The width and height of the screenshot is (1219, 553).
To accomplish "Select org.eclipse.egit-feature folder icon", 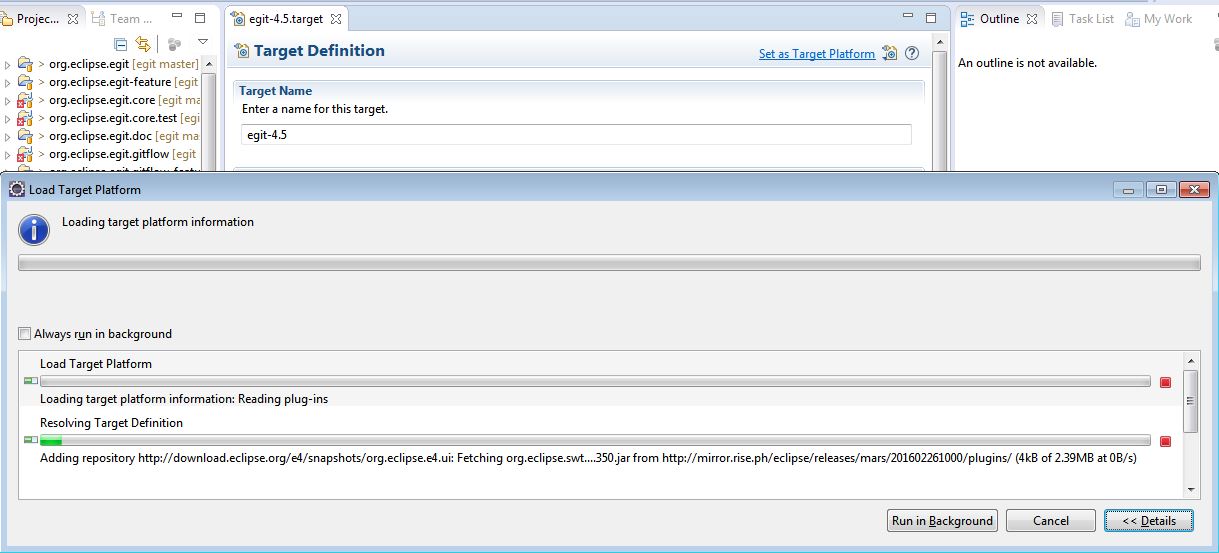I will [25, 82].
